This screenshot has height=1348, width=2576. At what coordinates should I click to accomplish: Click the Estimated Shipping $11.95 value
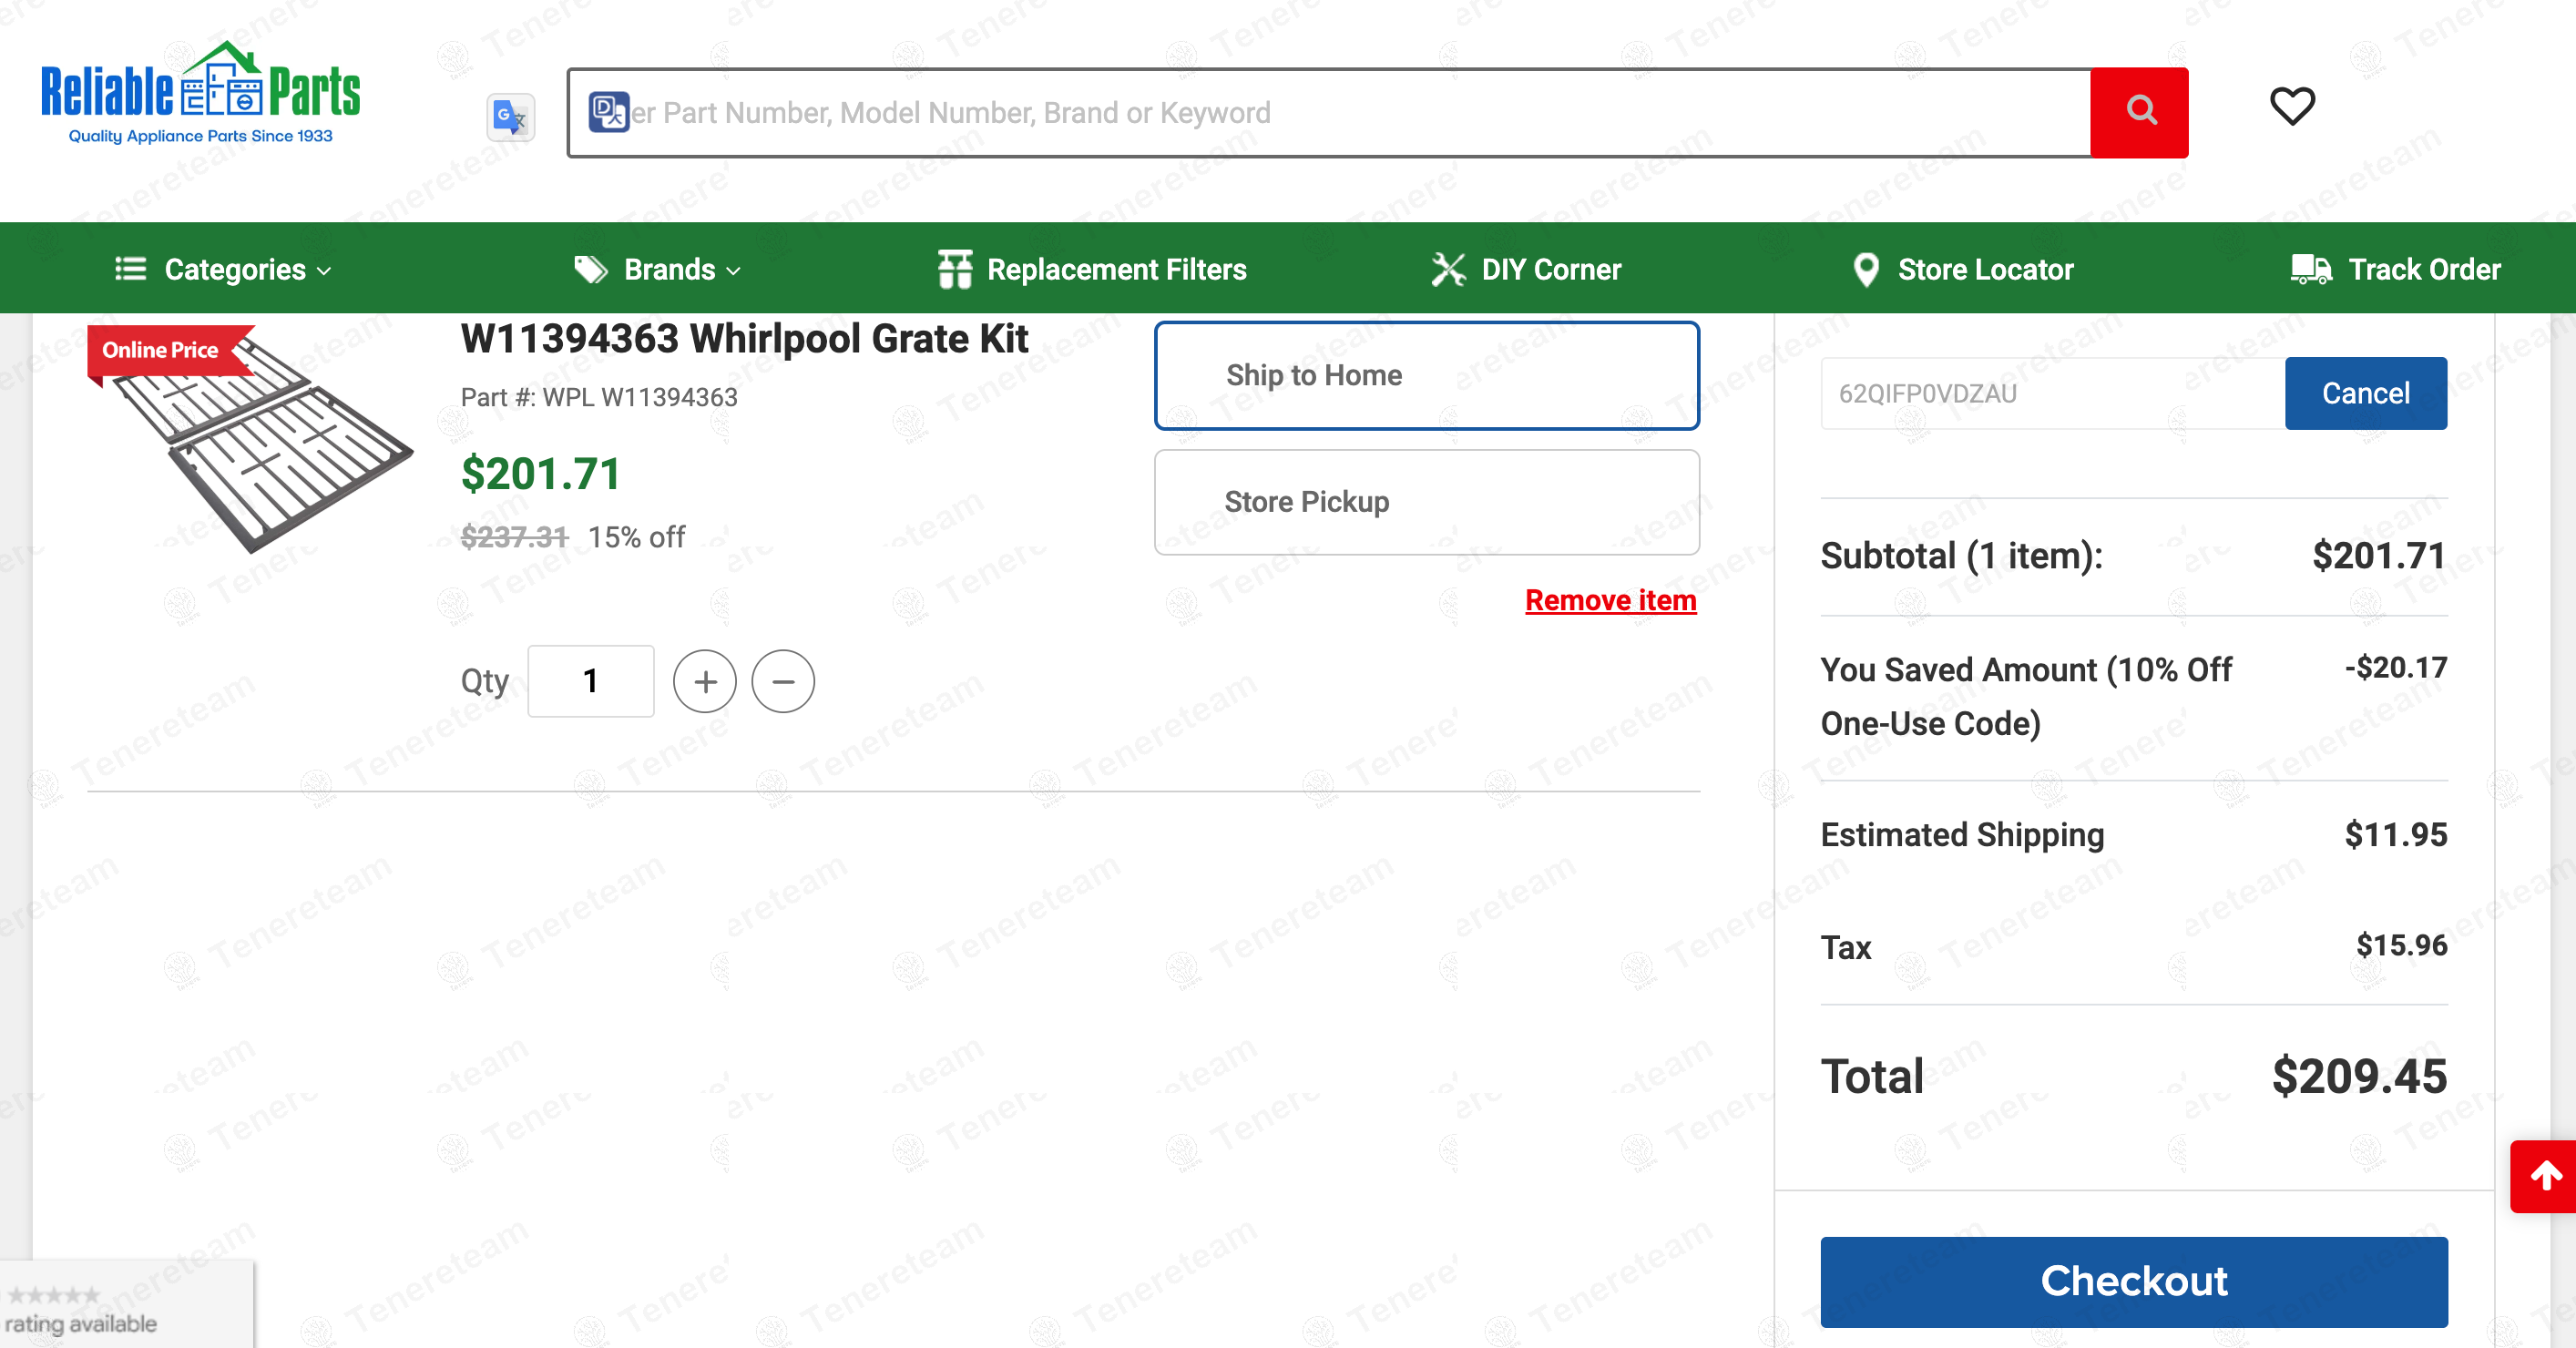[2396, 834]
